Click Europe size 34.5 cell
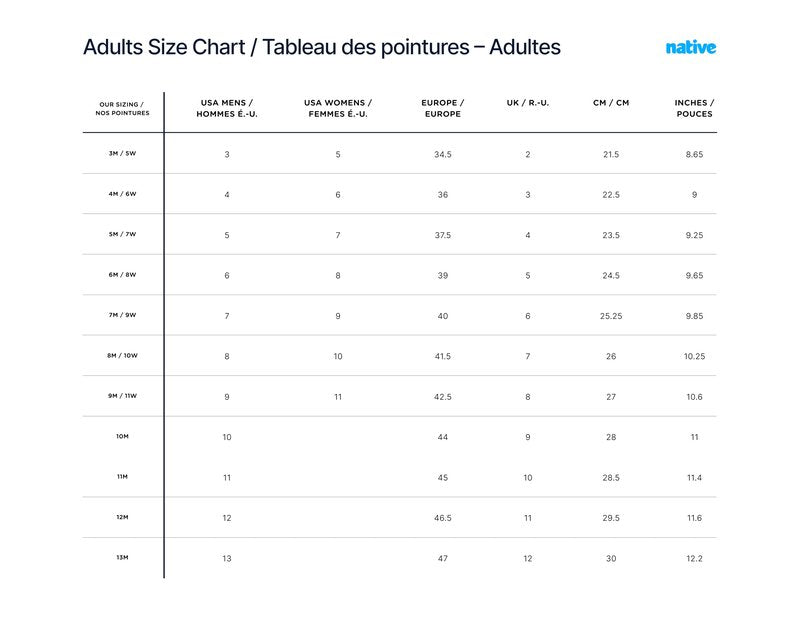Screen dimensions: 800x618 pos(443,154)
